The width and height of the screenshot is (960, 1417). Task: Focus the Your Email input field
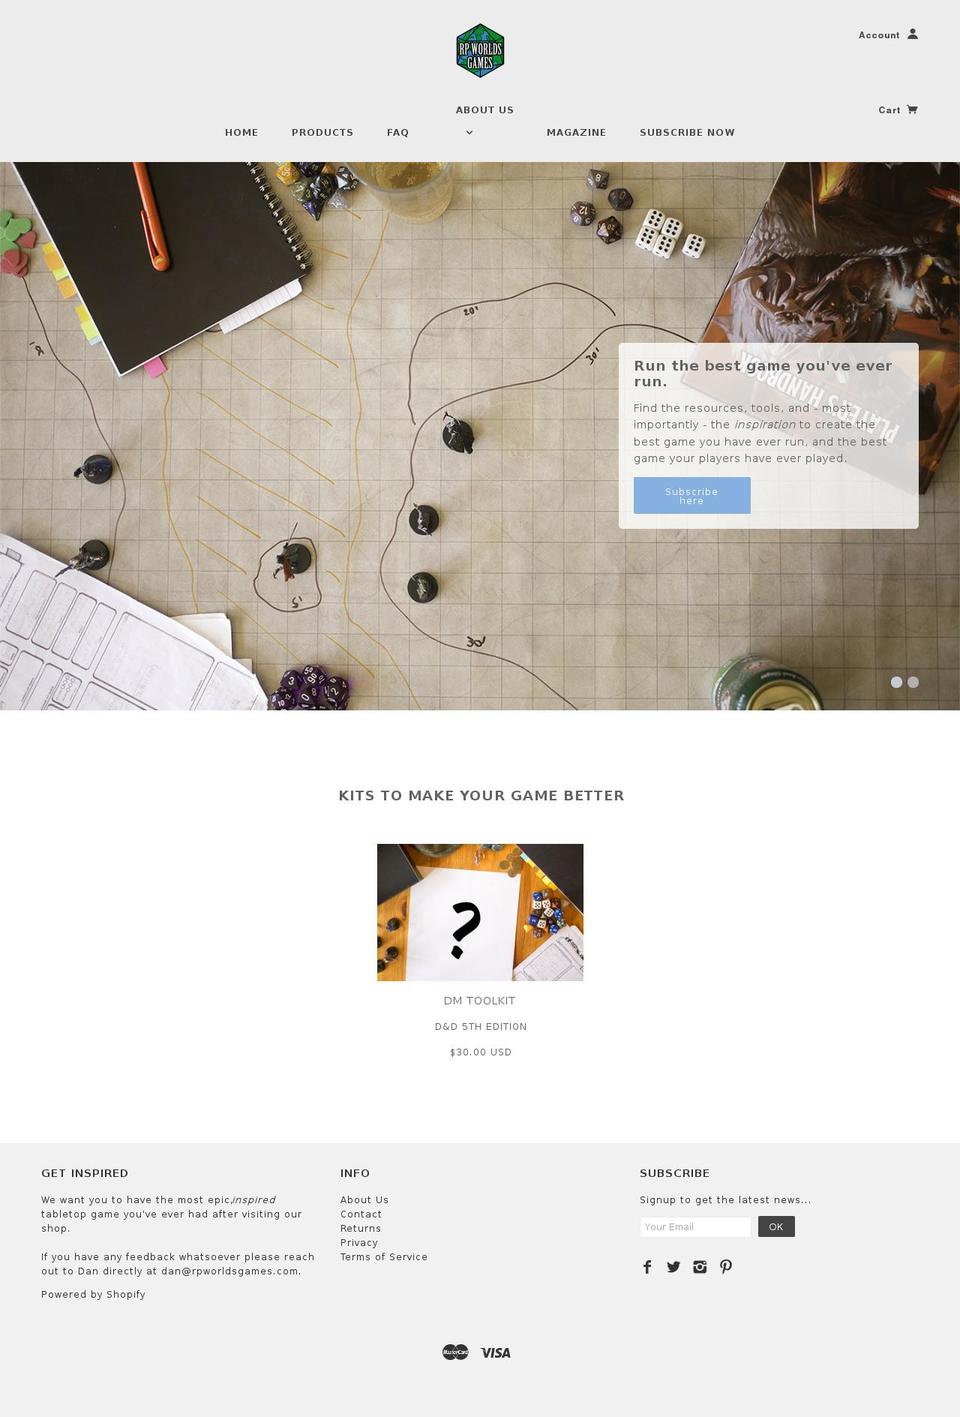pos(695,1227)
